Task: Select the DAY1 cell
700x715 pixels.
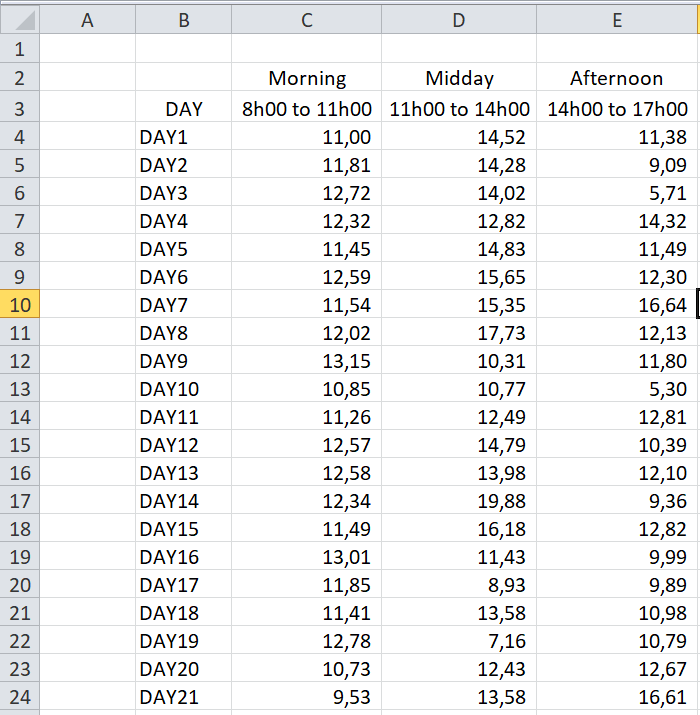Action: pyautogui.click(x=183, y=136)
